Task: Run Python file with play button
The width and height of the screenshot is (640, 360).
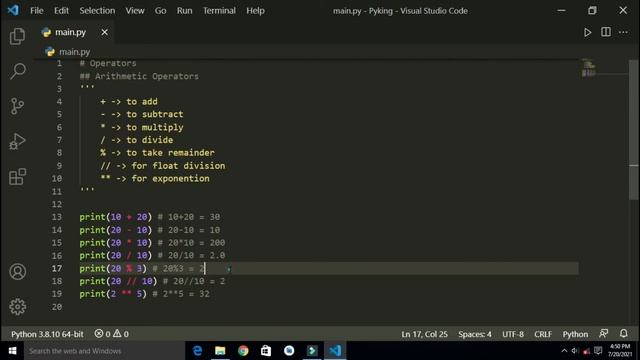Action: pos(587,32)
